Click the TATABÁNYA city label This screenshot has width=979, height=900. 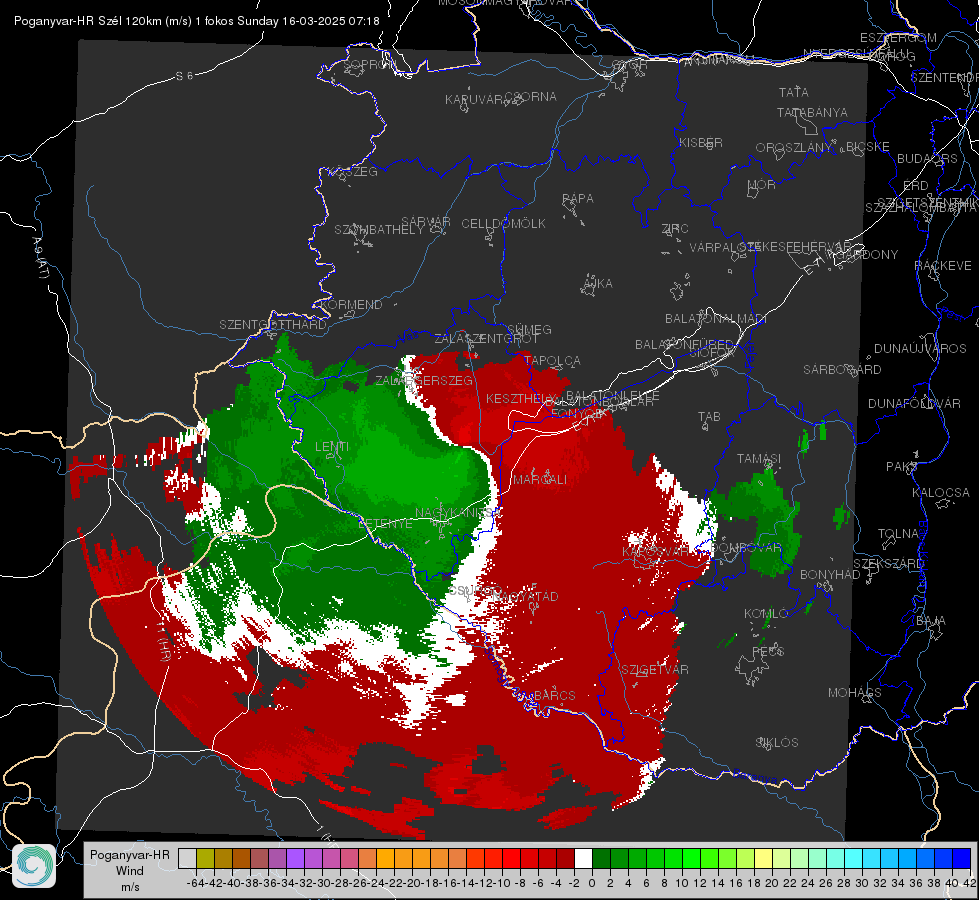pyautogui.click(x=812, y=113)
